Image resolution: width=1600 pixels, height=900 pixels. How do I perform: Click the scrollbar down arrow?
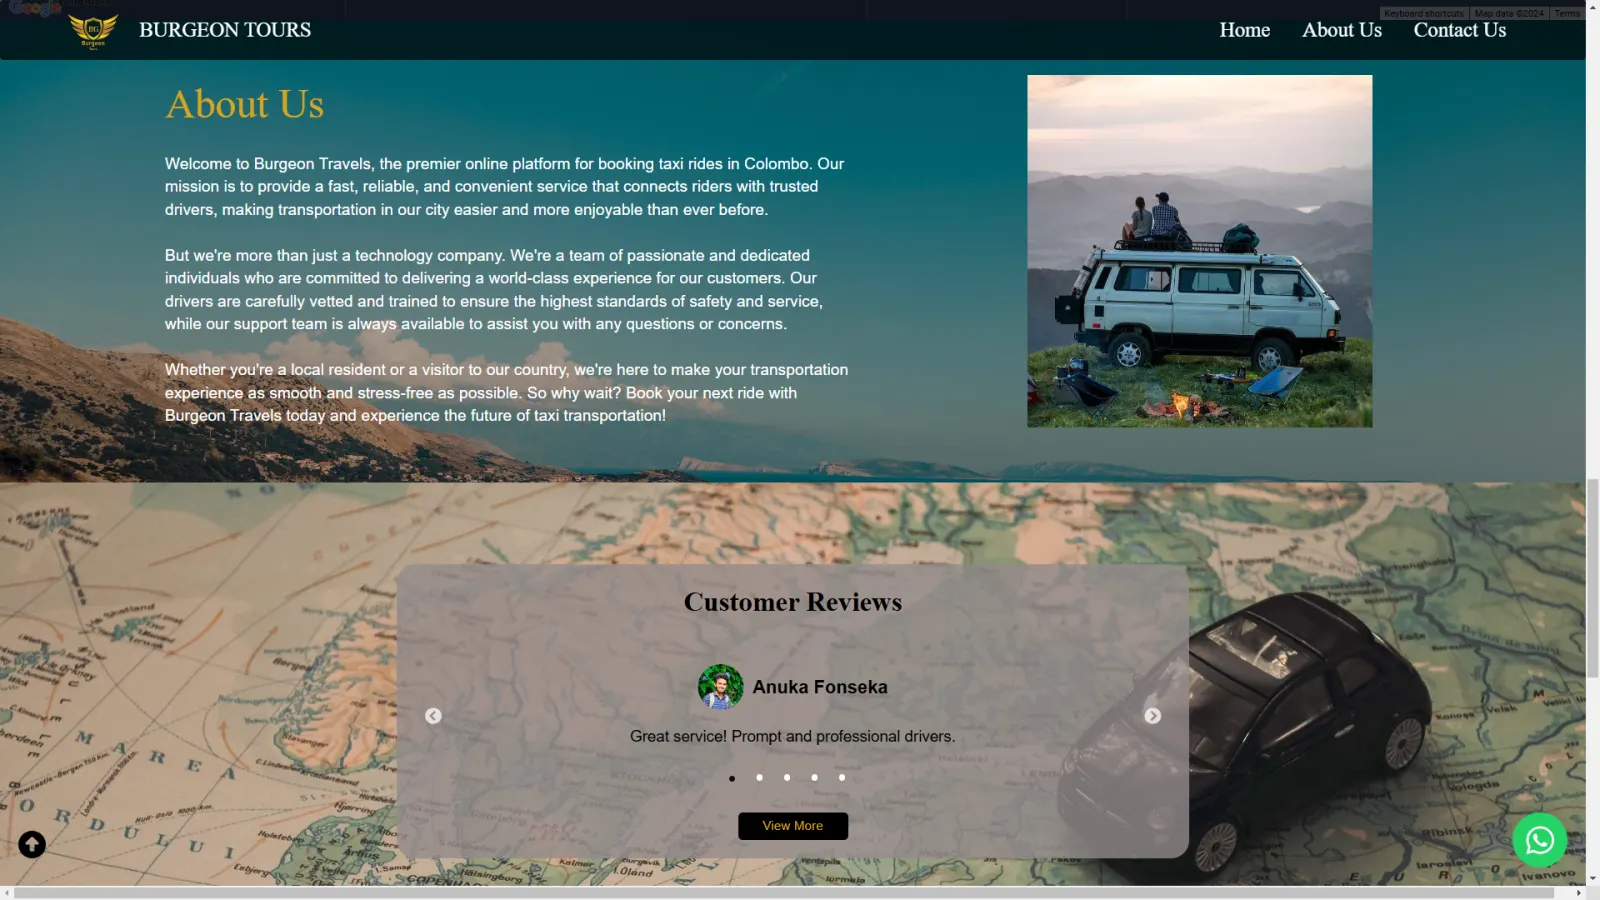(x=1592, y=879)
